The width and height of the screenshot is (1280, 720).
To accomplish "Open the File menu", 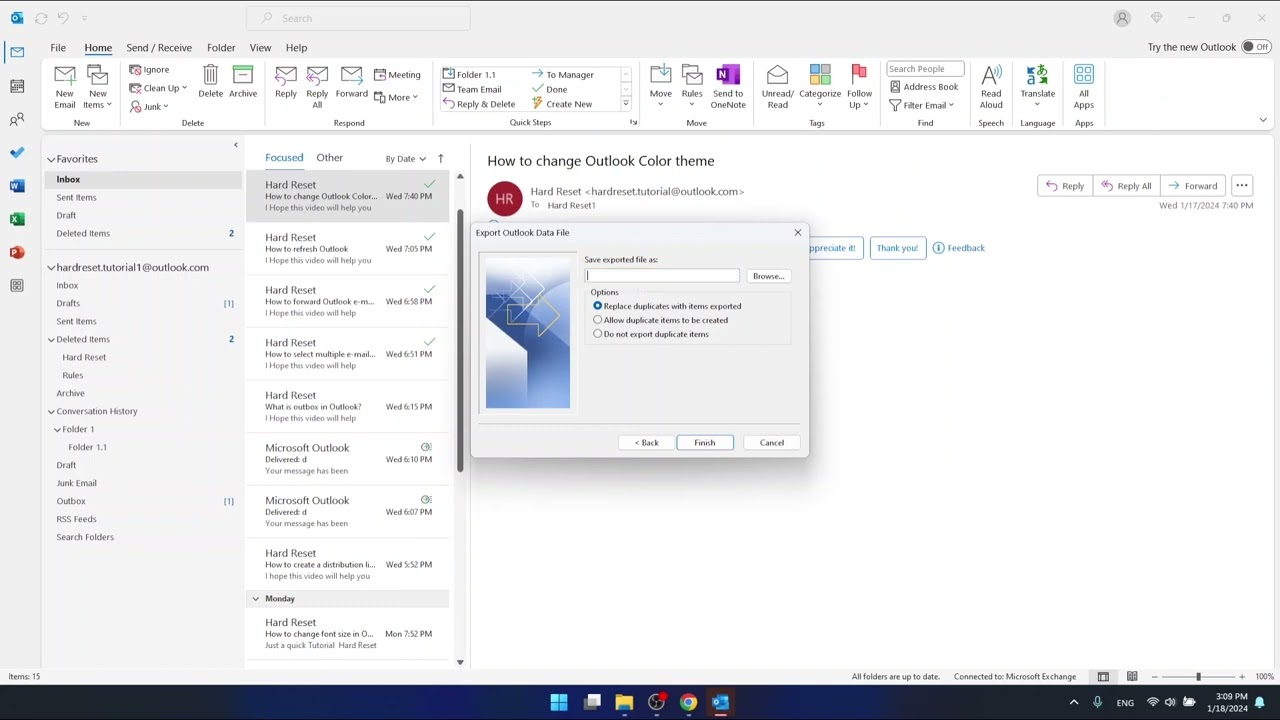I will tap(58, 47).
